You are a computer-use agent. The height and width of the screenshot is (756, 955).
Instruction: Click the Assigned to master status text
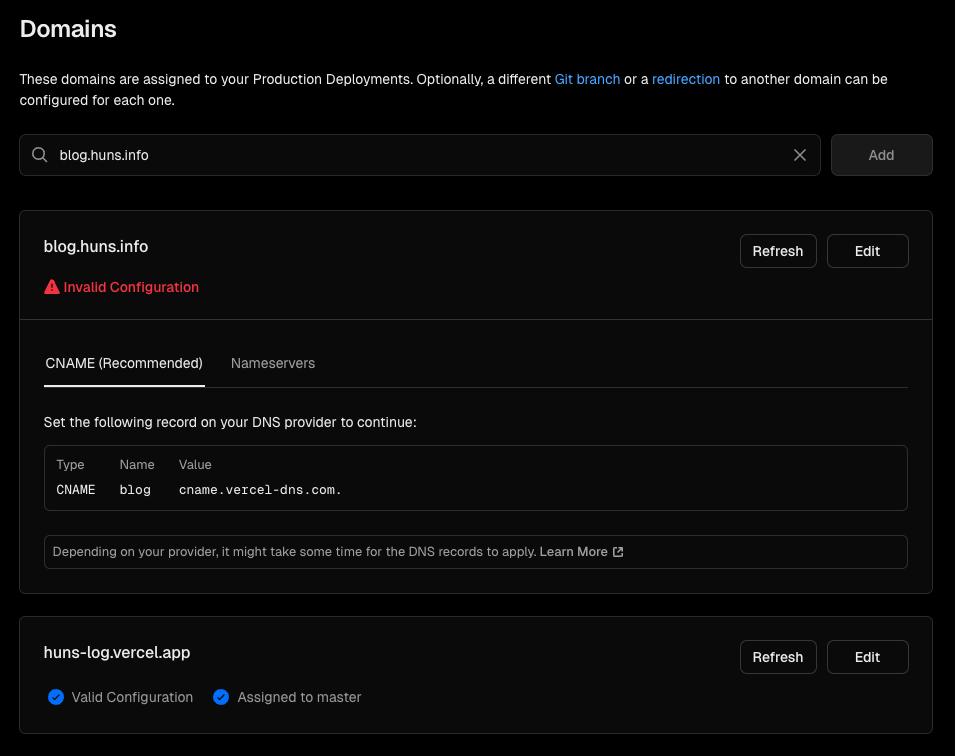(299, 697)
